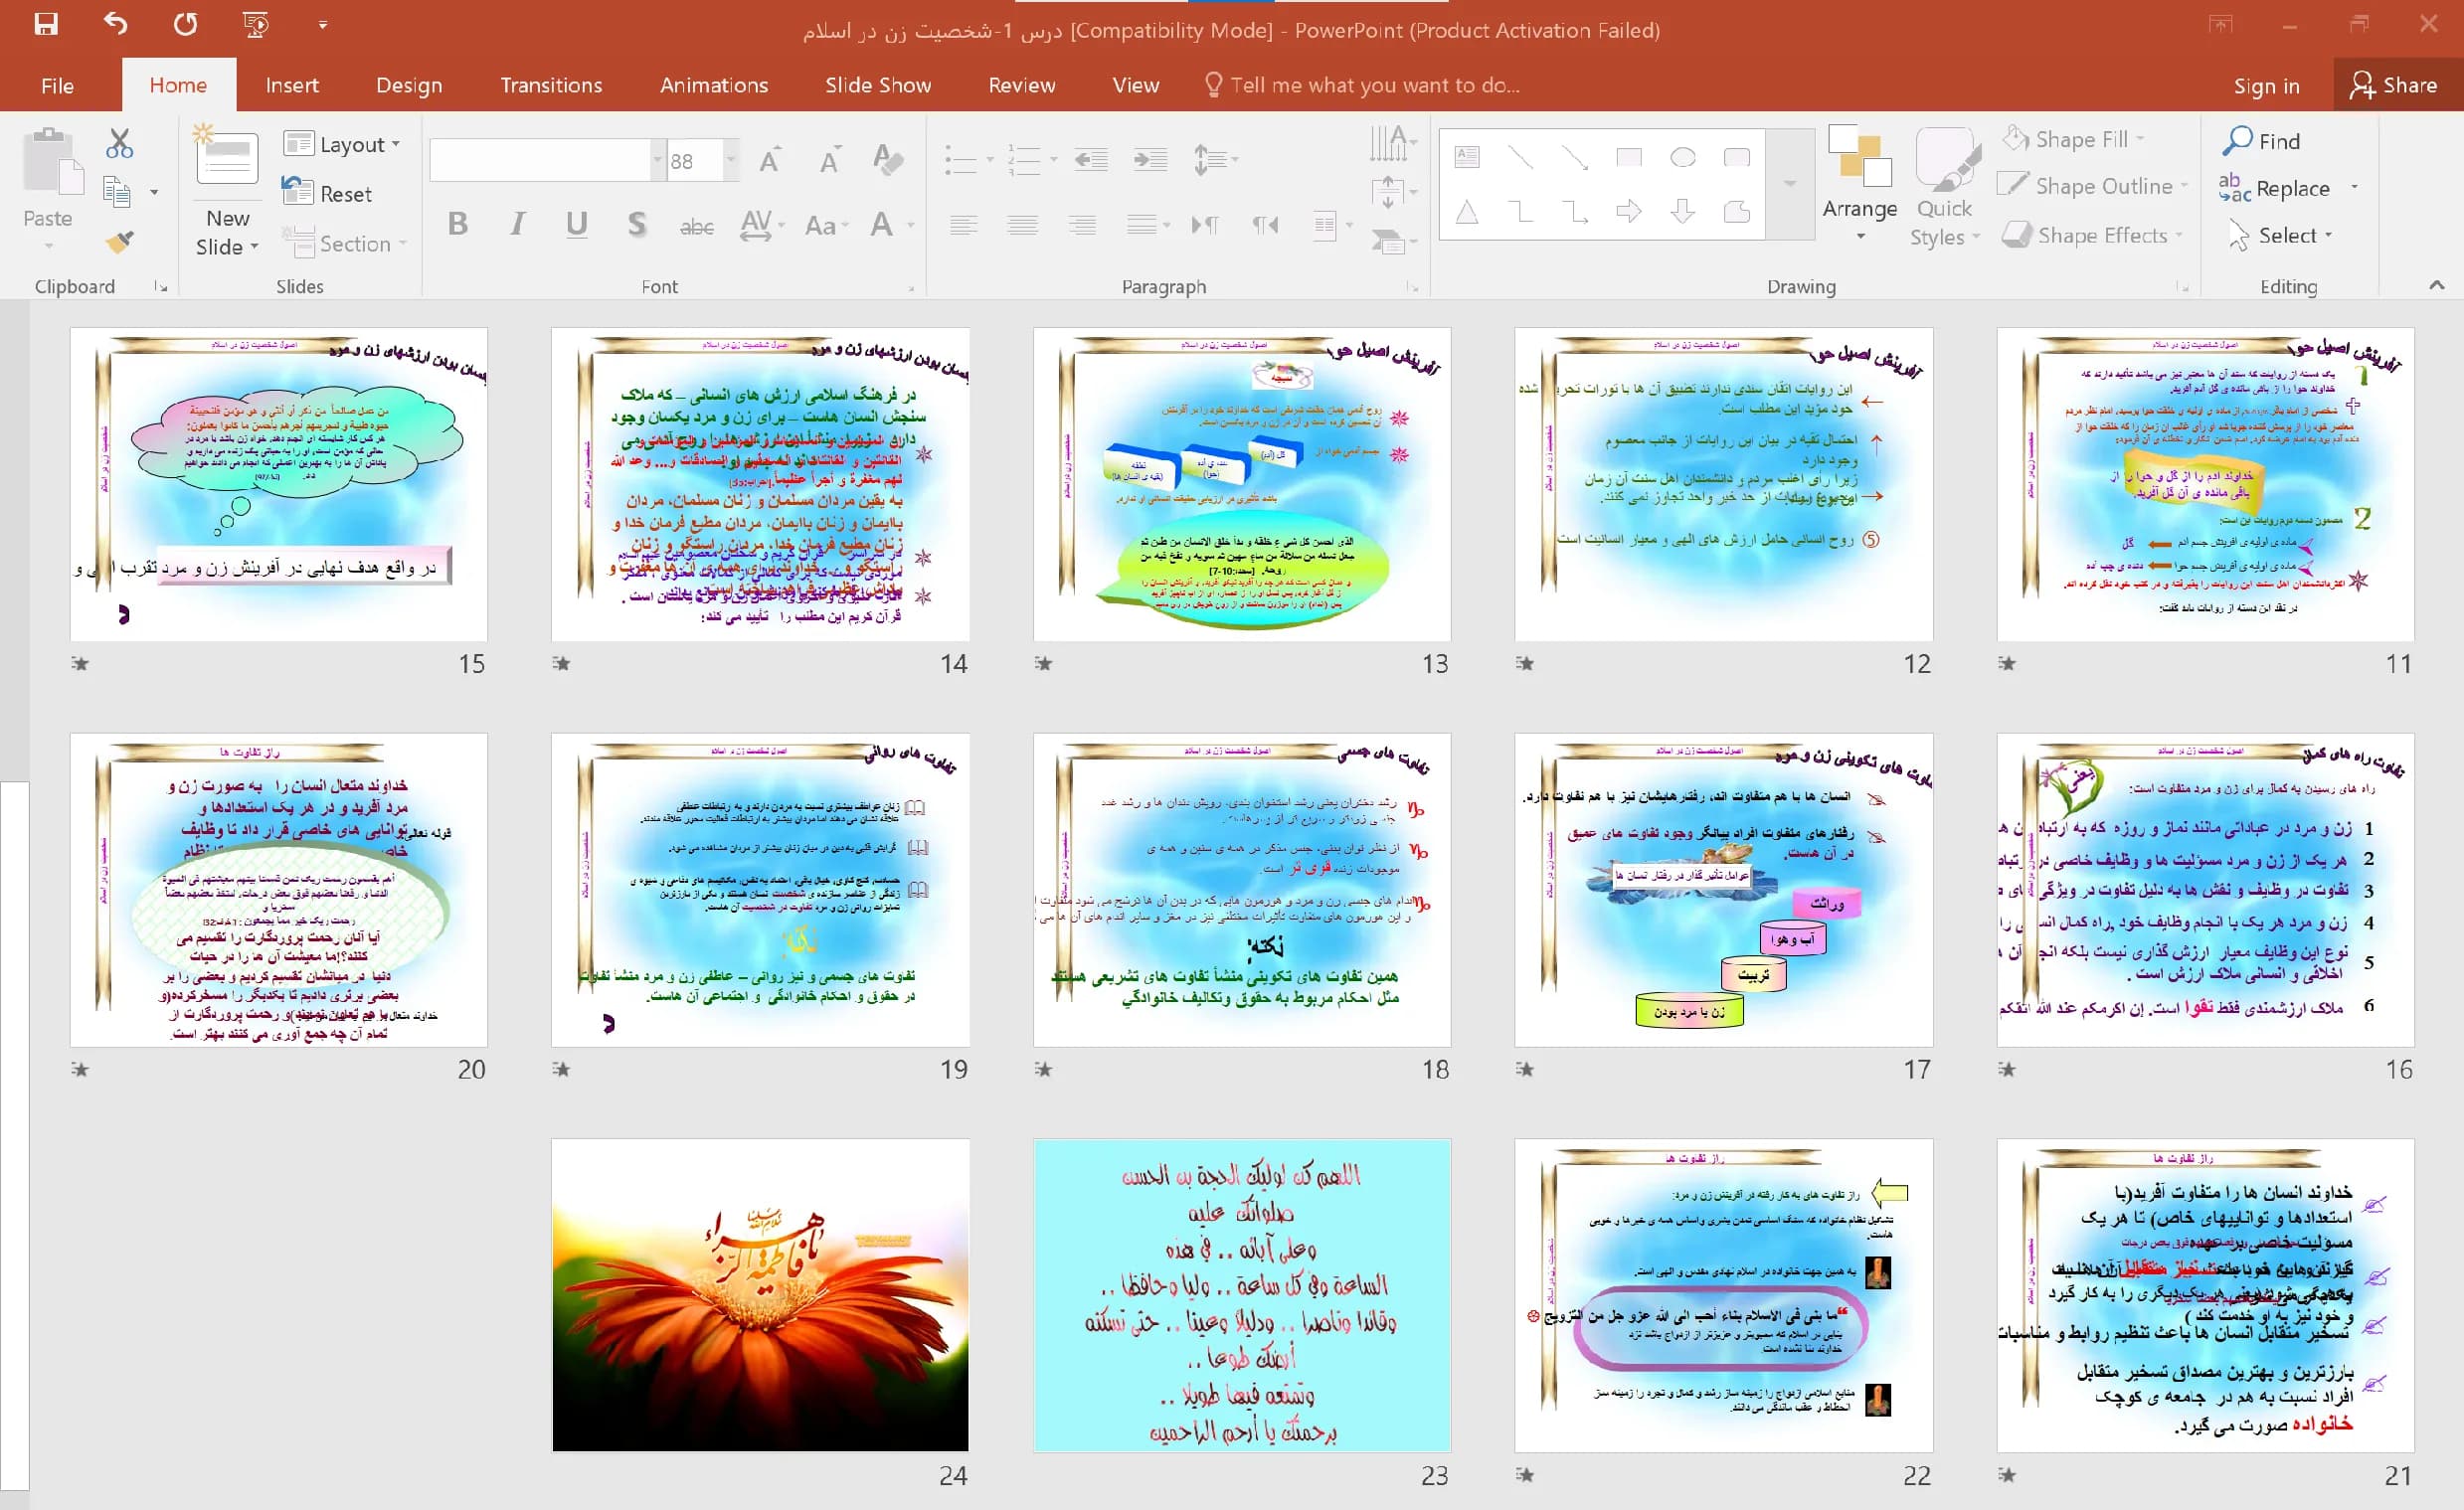The height and width of the screenshot is (1510, 2464).
Task: Open the Slide Show tab
Action: (x=878, y=85)
